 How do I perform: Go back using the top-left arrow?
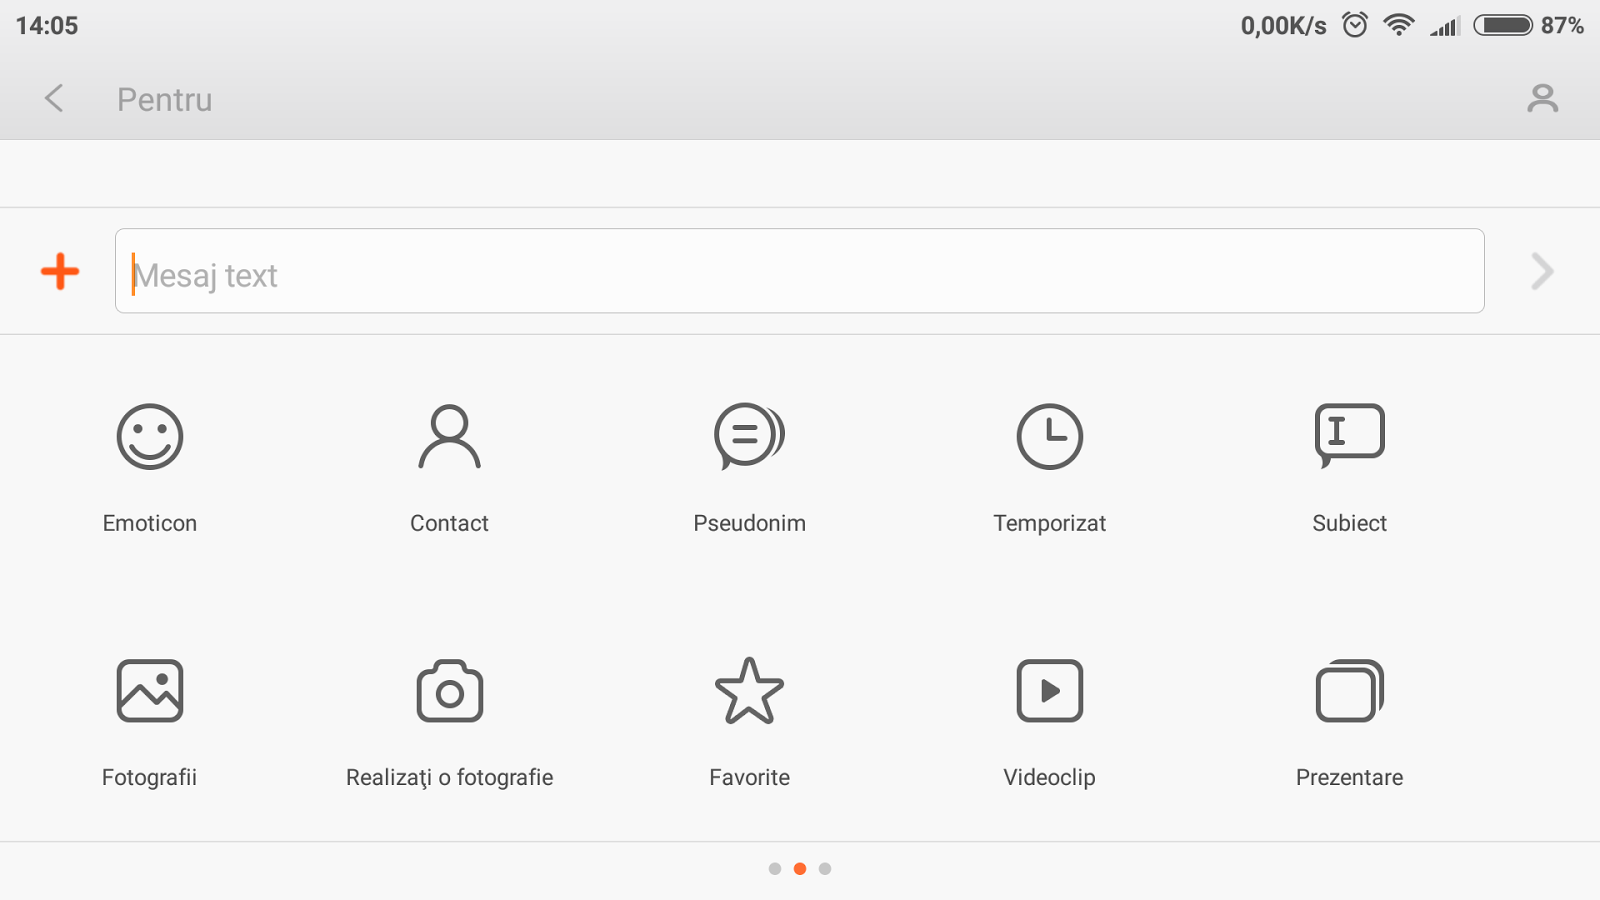(x=54, y=98)
